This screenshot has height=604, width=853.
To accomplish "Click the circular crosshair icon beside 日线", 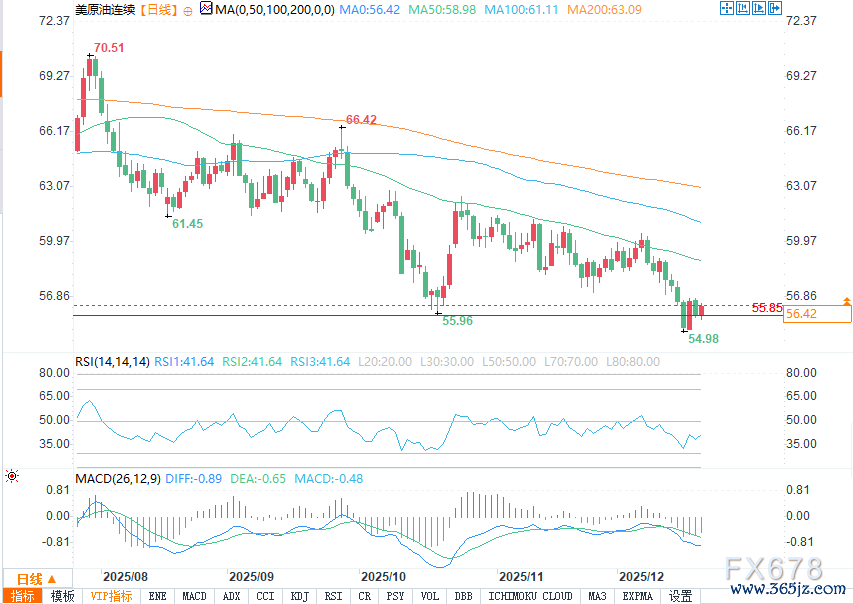I will point(190,9).
